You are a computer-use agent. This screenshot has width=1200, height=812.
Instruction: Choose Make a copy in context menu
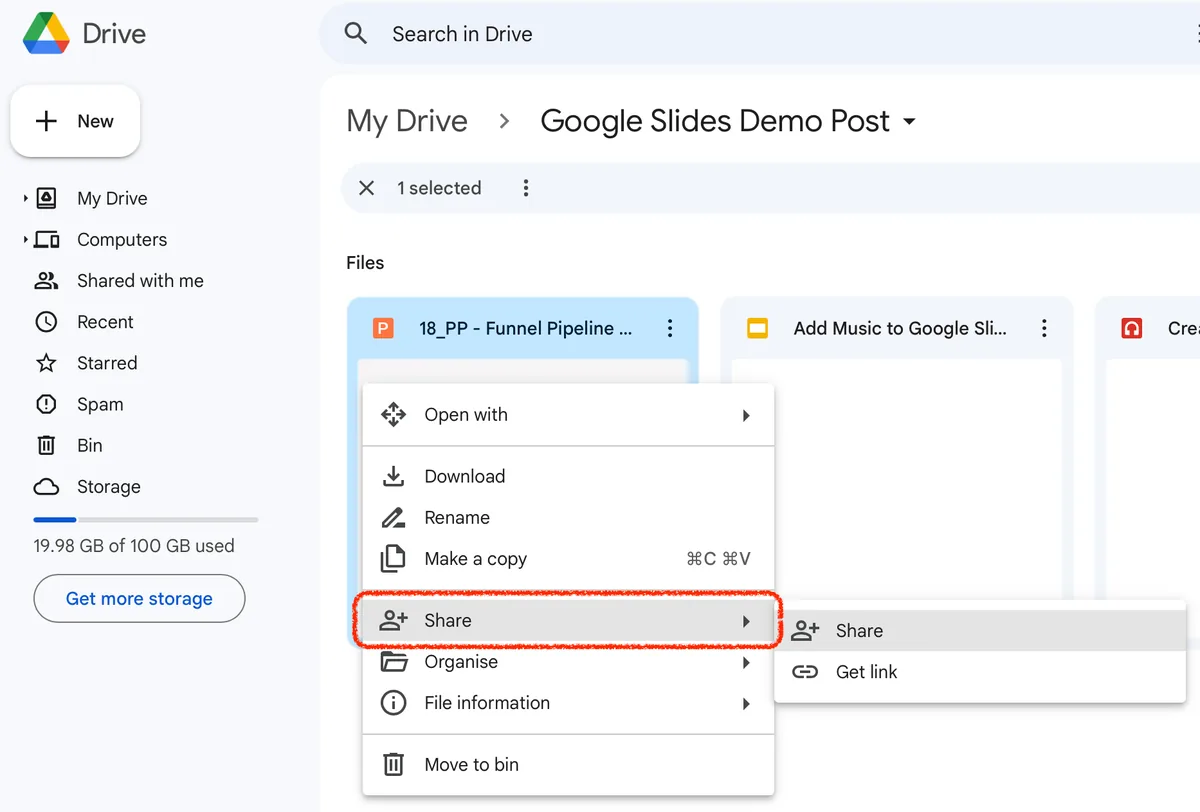pos(568,559)
